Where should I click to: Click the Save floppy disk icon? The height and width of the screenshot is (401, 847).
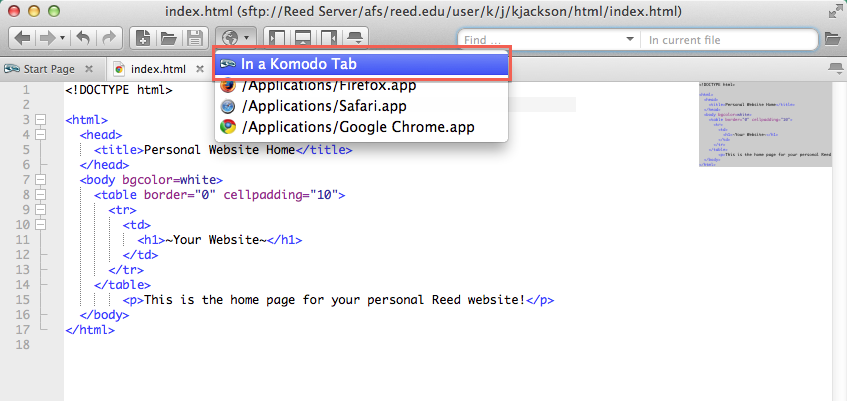[193, 39]
